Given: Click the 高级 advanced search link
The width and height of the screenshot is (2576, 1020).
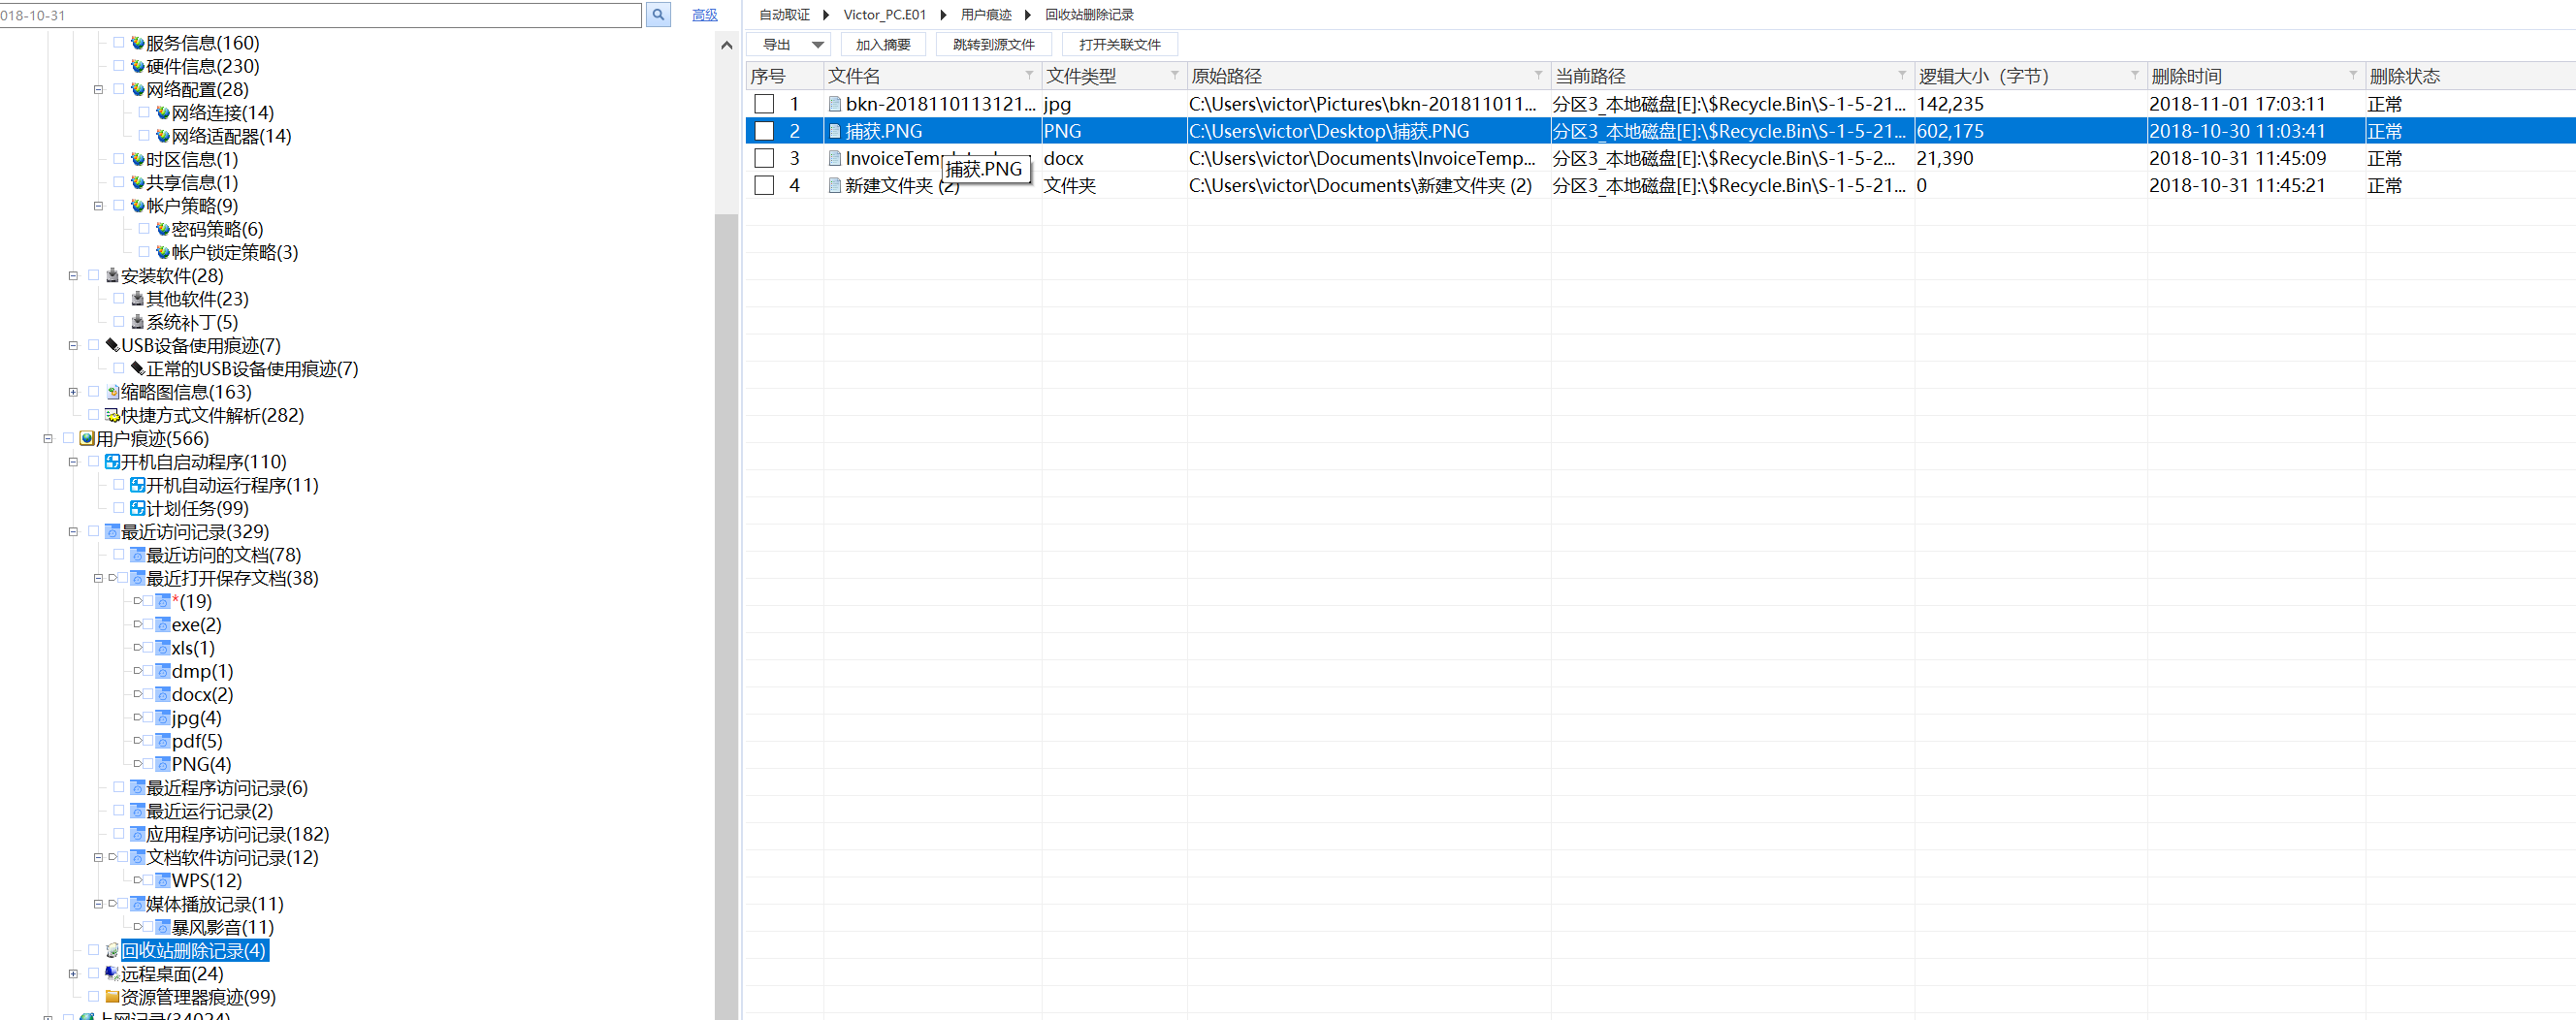Looking at the screenshot, I should [x=704, y=15].
